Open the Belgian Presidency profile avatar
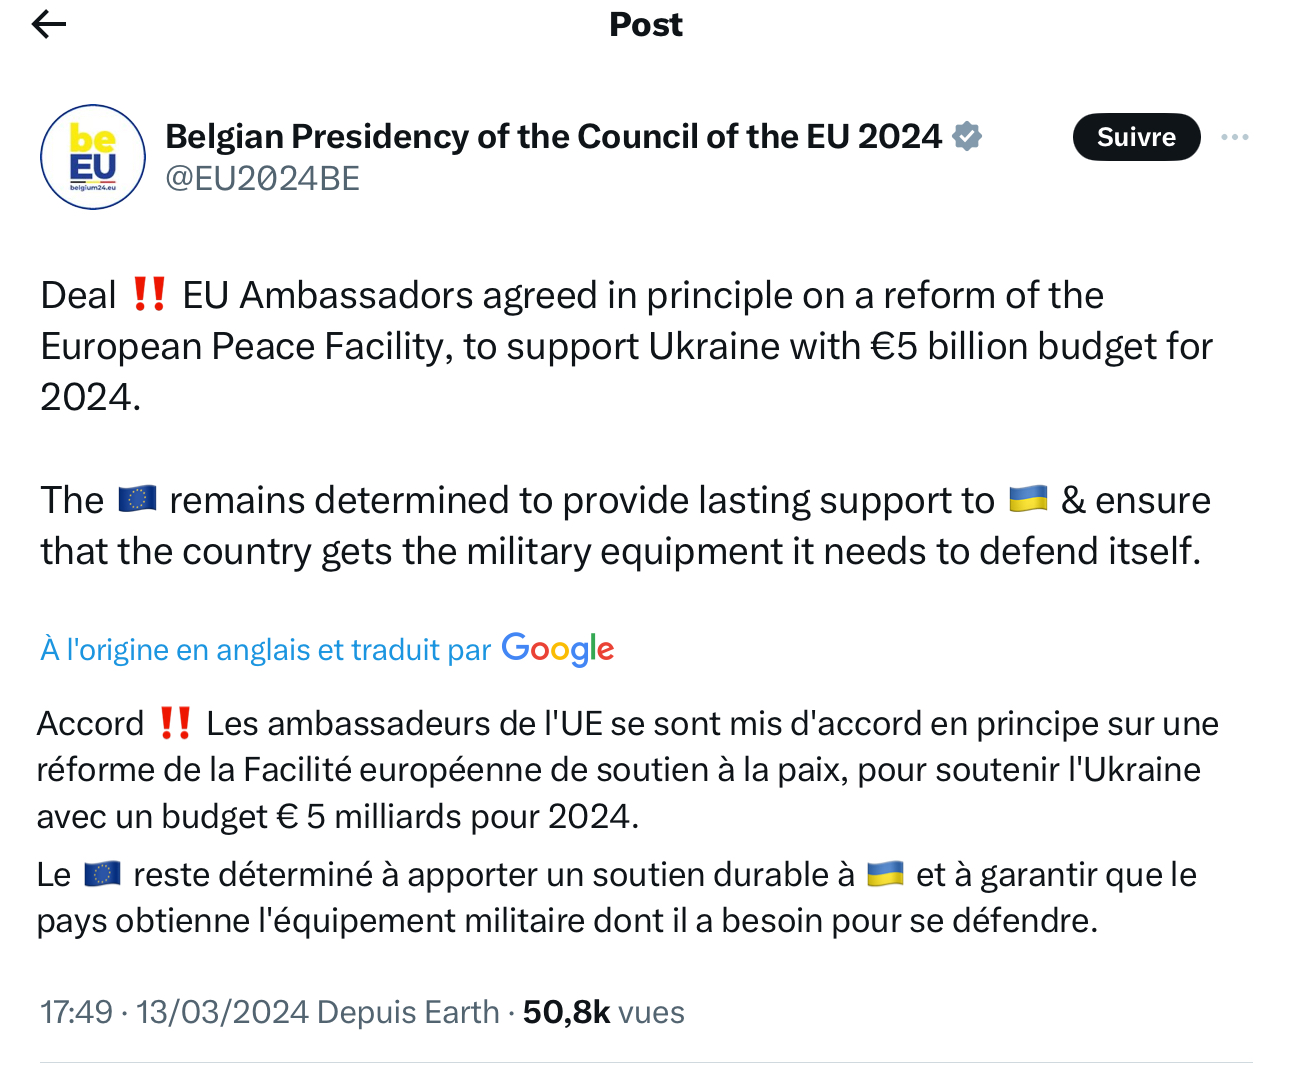 point(93,157)
